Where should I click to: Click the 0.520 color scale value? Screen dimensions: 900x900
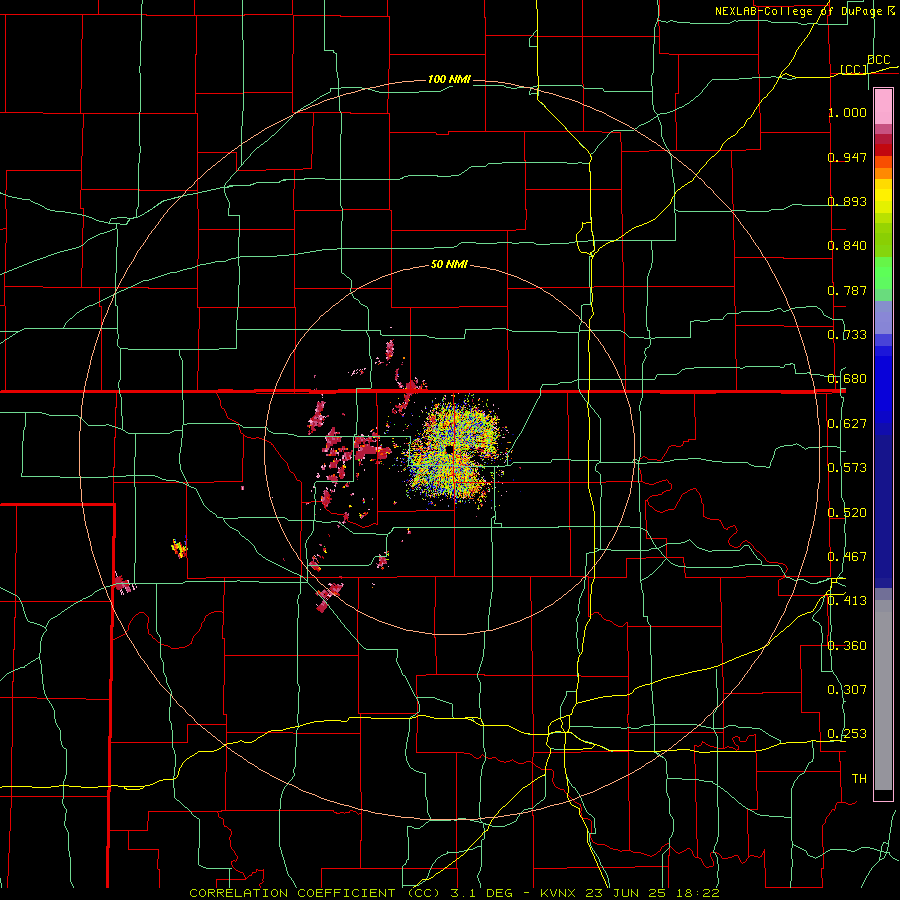847,513
